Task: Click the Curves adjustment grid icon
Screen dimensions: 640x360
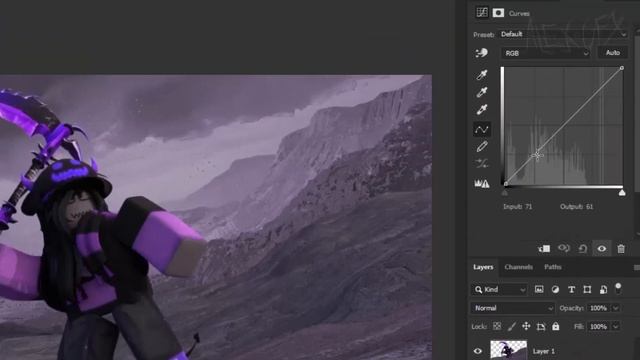Action: point(482,13)
